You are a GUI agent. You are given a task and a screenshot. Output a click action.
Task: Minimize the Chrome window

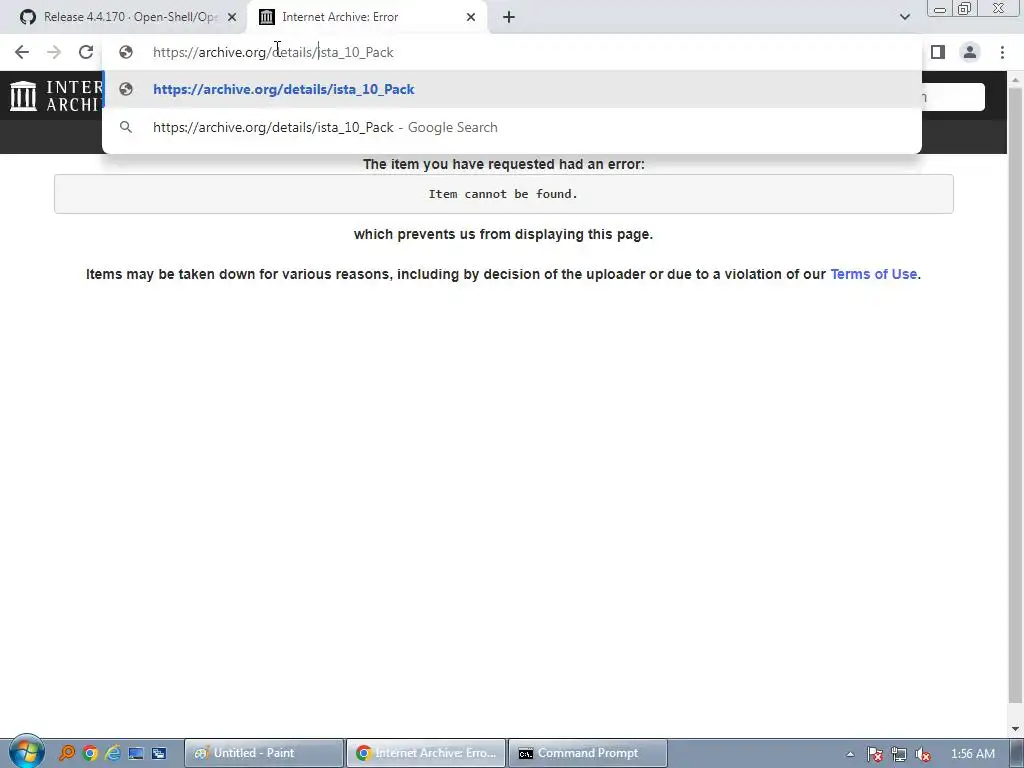940,9
